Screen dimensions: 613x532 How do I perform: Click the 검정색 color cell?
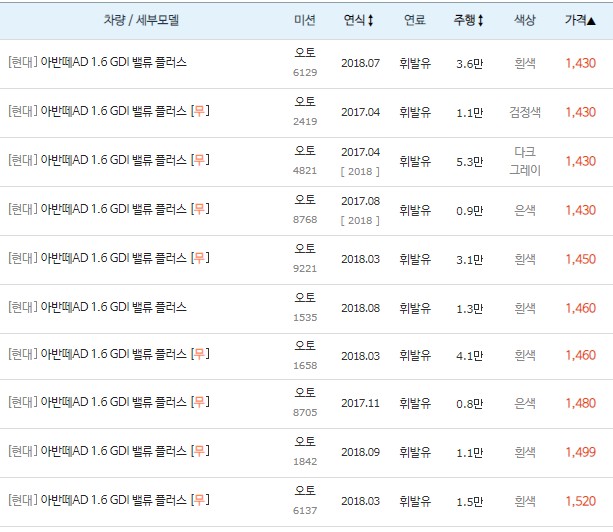click(525, 112)
